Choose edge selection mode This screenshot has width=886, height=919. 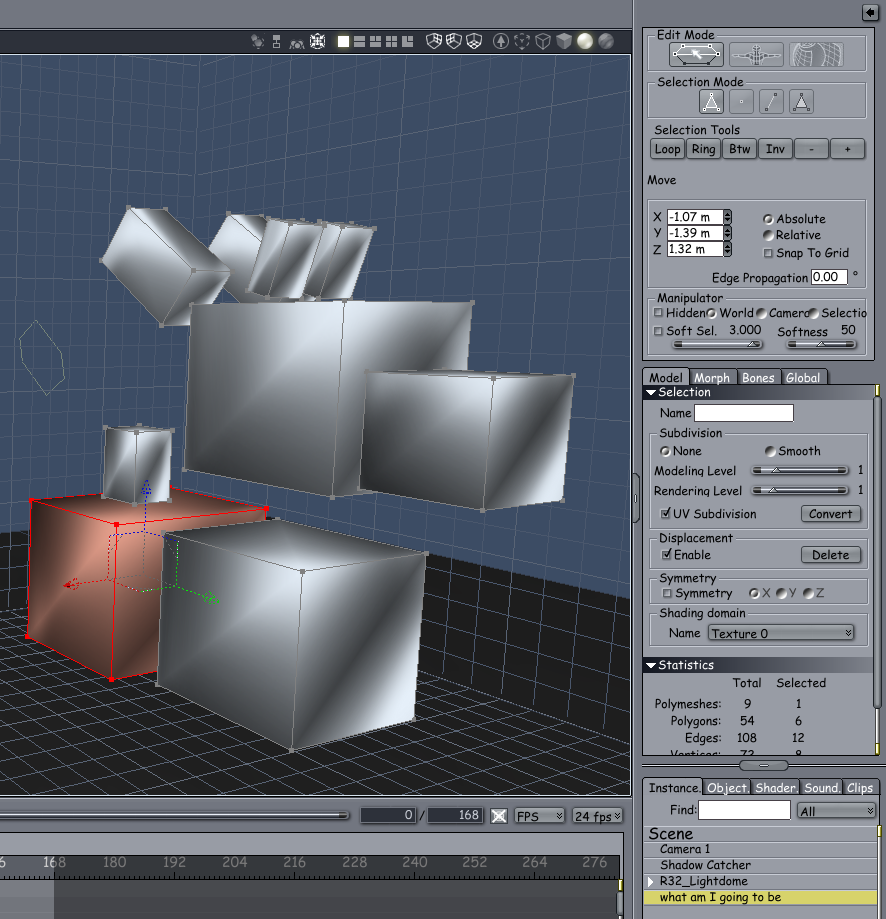771,102
